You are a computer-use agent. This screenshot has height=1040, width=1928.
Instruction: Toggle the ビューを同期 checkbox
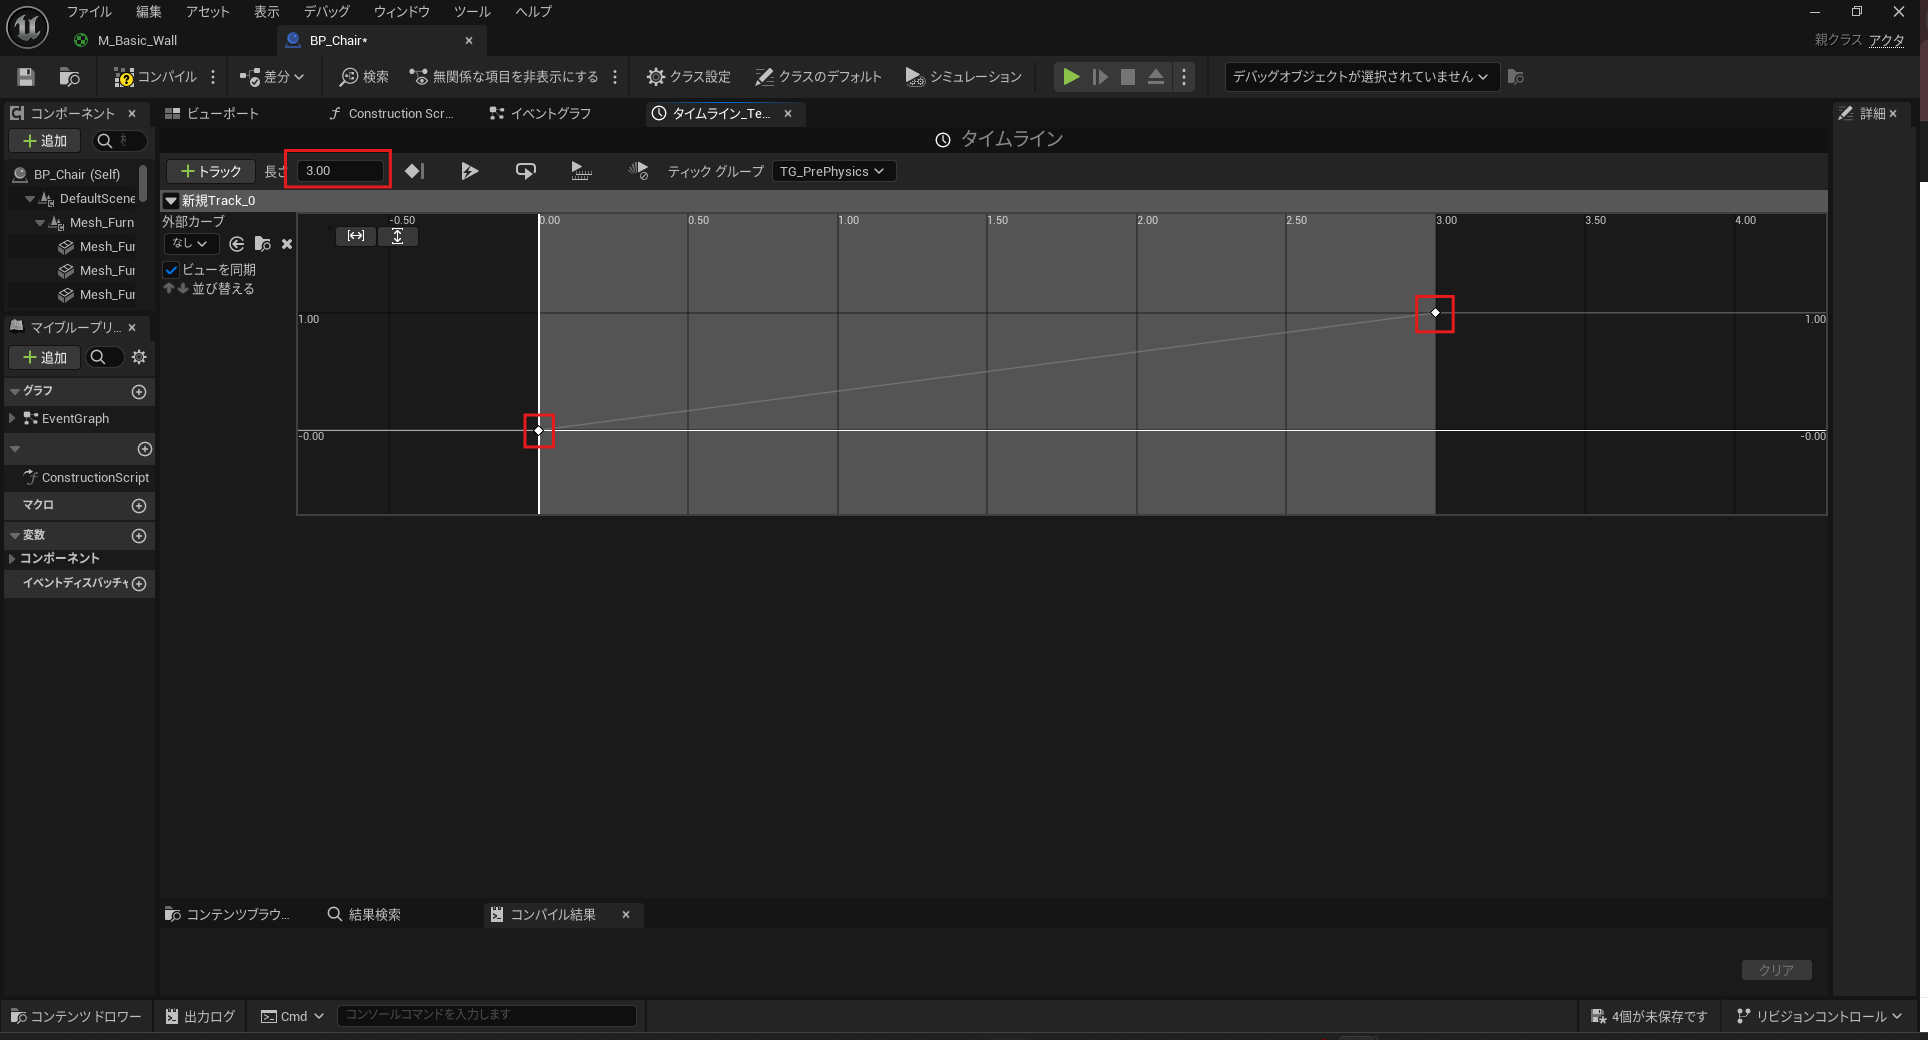[x=171, y=270]
